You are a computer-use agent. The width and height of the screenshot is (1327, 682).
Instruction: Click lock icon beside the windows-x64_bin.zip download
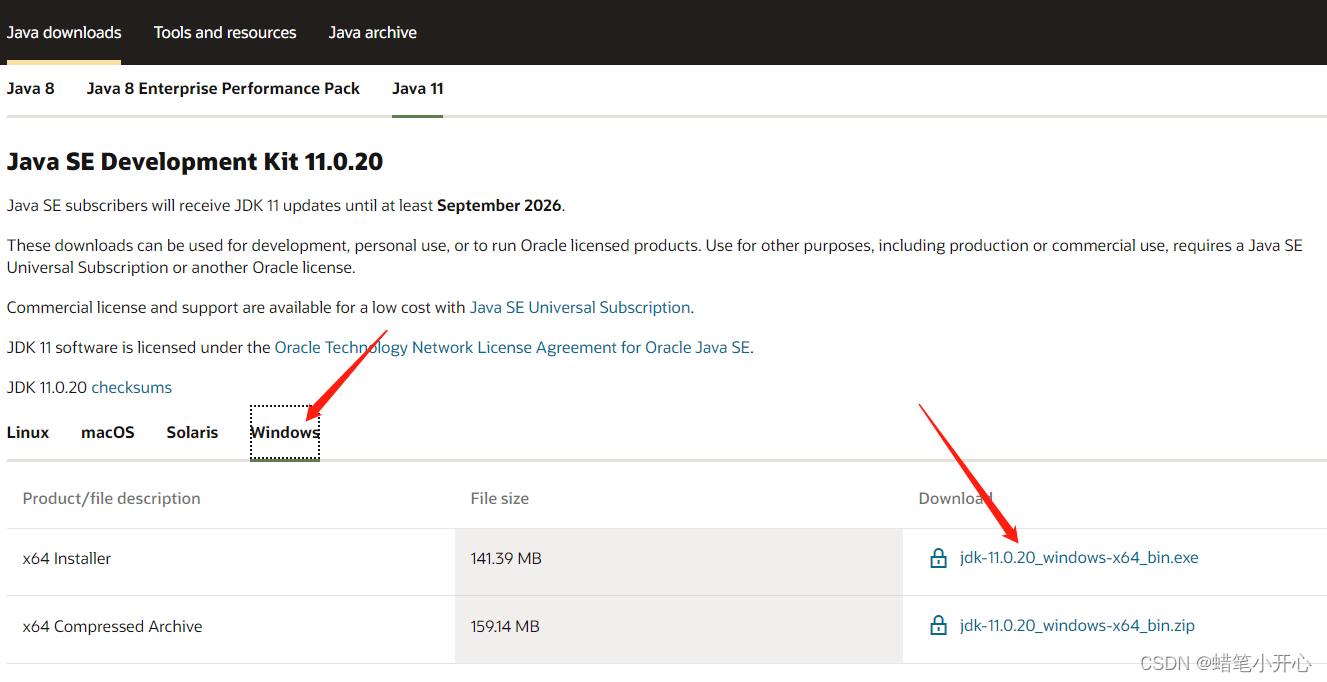point(938,626)
